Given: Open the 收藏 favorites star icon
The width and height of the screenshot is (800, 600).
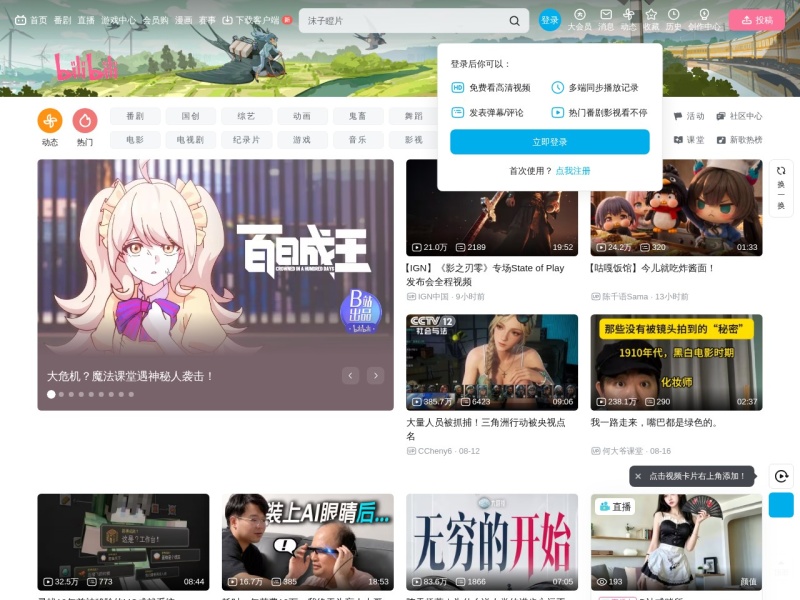Looking at the screenshot, I should (x=651, y=20).
